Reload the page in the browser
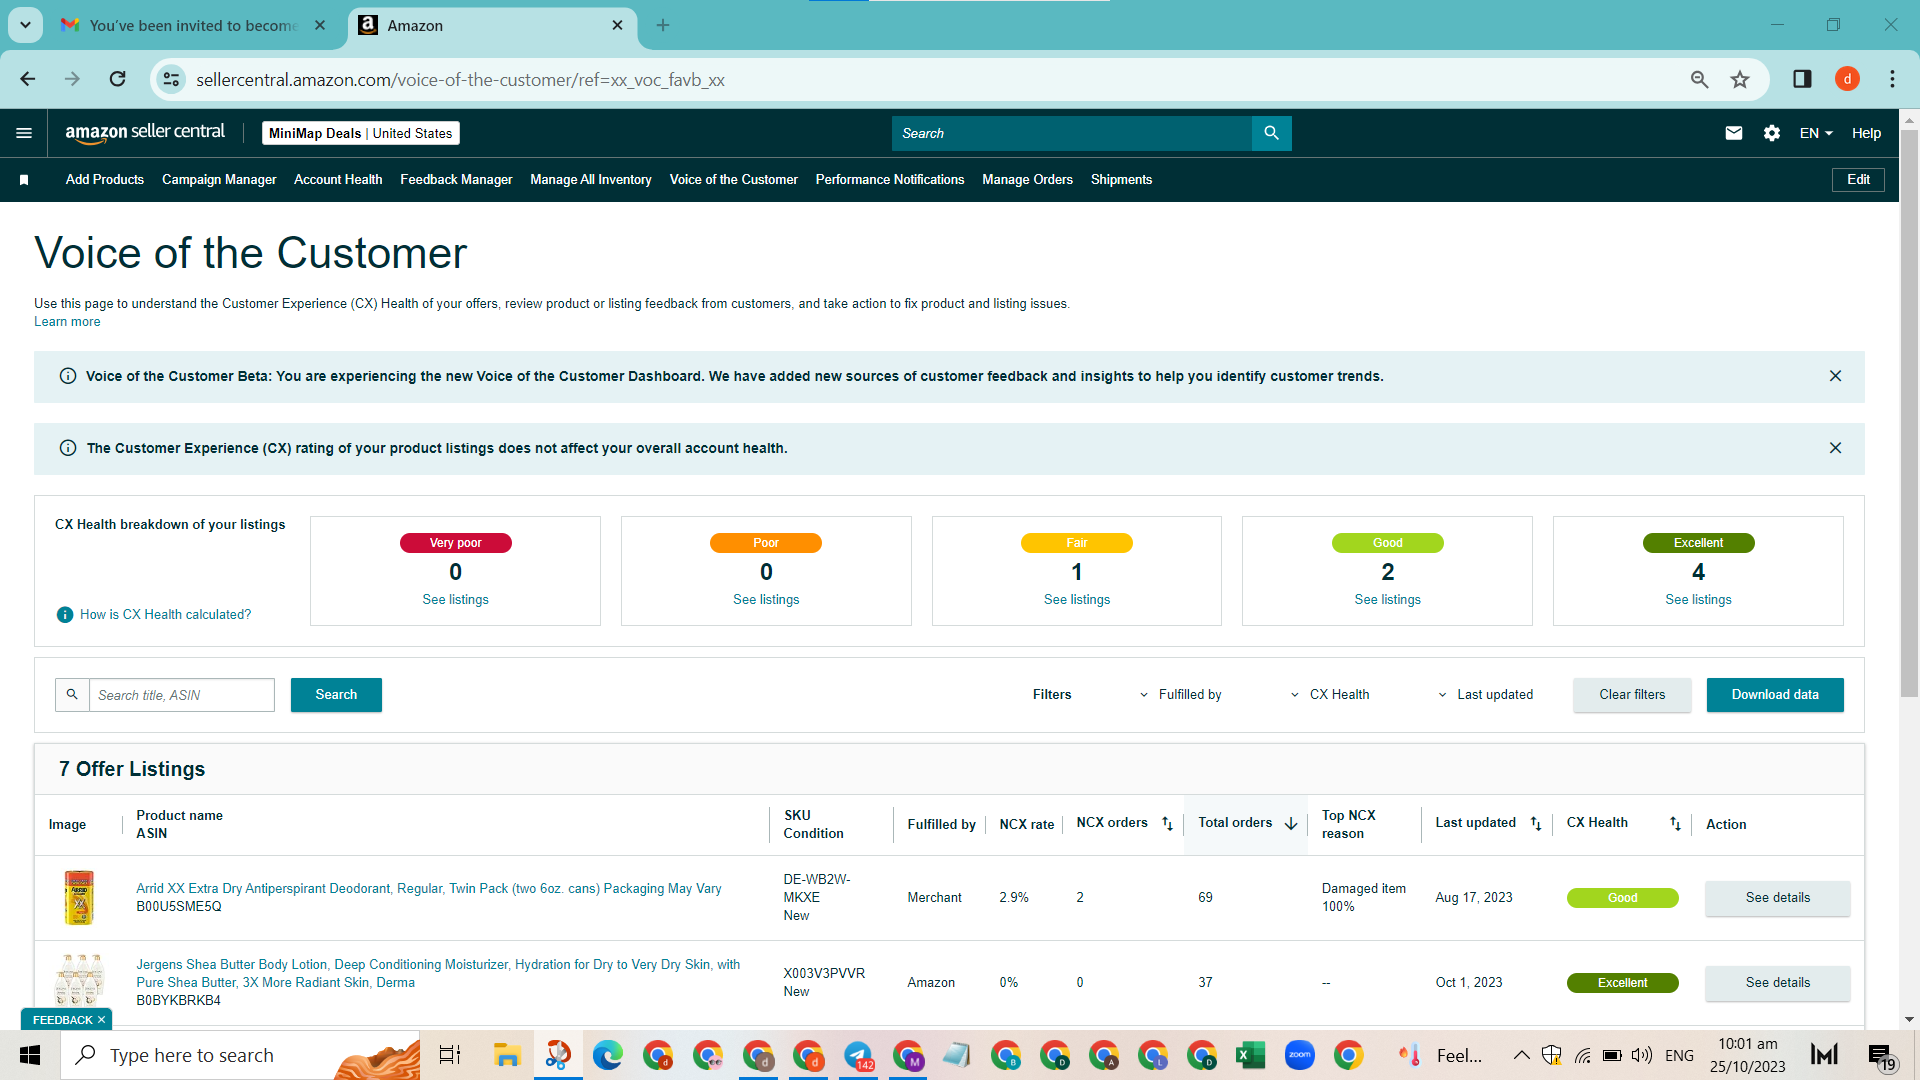 [118, 79]
